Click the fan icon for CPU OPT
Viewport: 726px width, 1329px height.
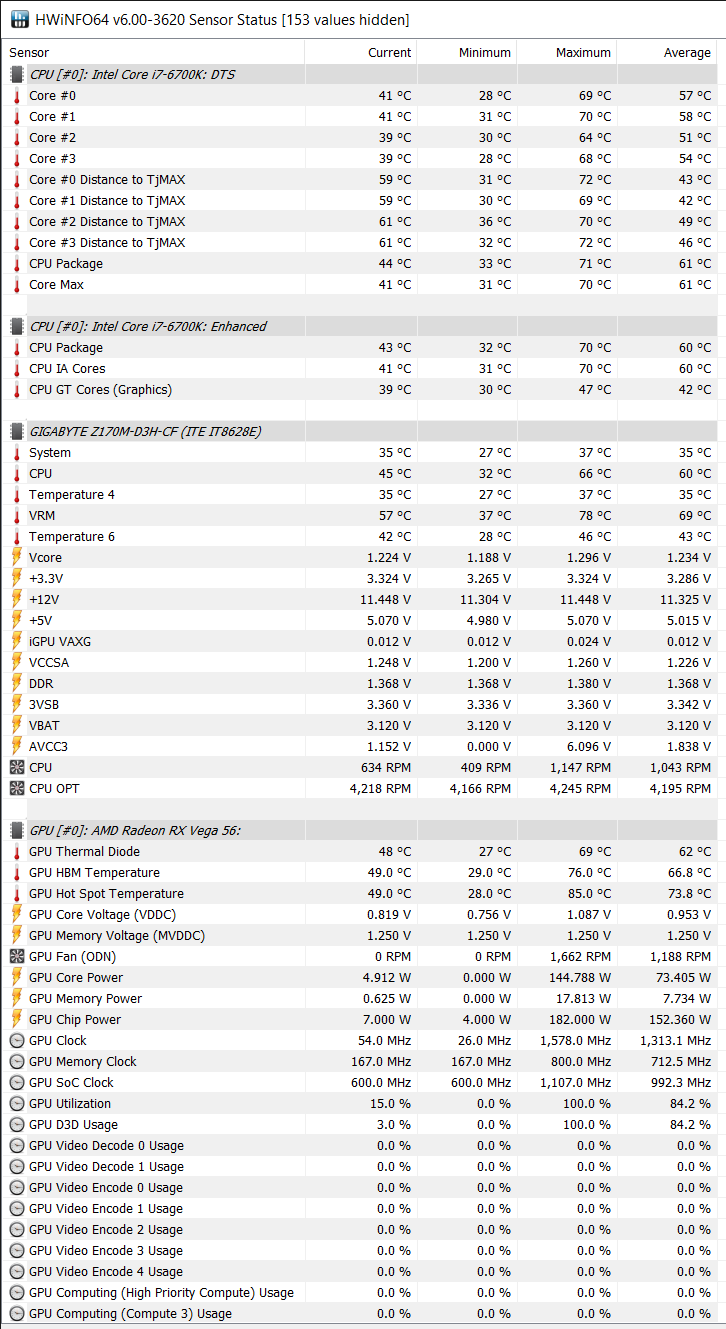(x=17, y=788)
